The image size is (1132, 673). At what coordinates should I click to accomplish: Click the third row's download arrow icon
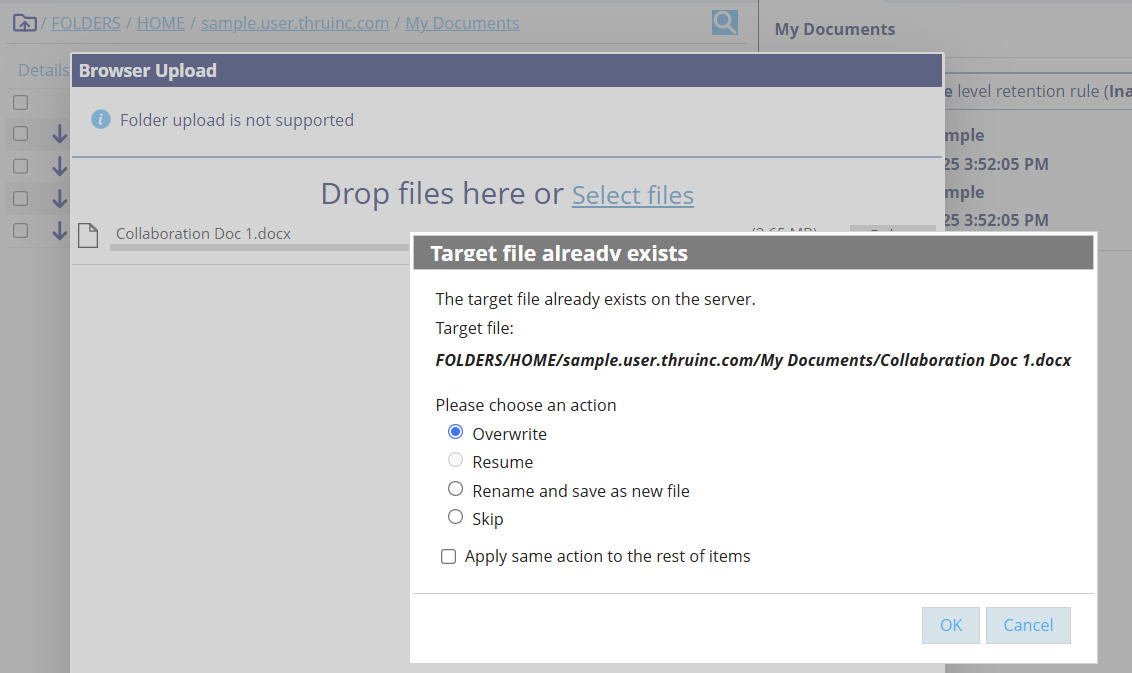tap(59, 198)
